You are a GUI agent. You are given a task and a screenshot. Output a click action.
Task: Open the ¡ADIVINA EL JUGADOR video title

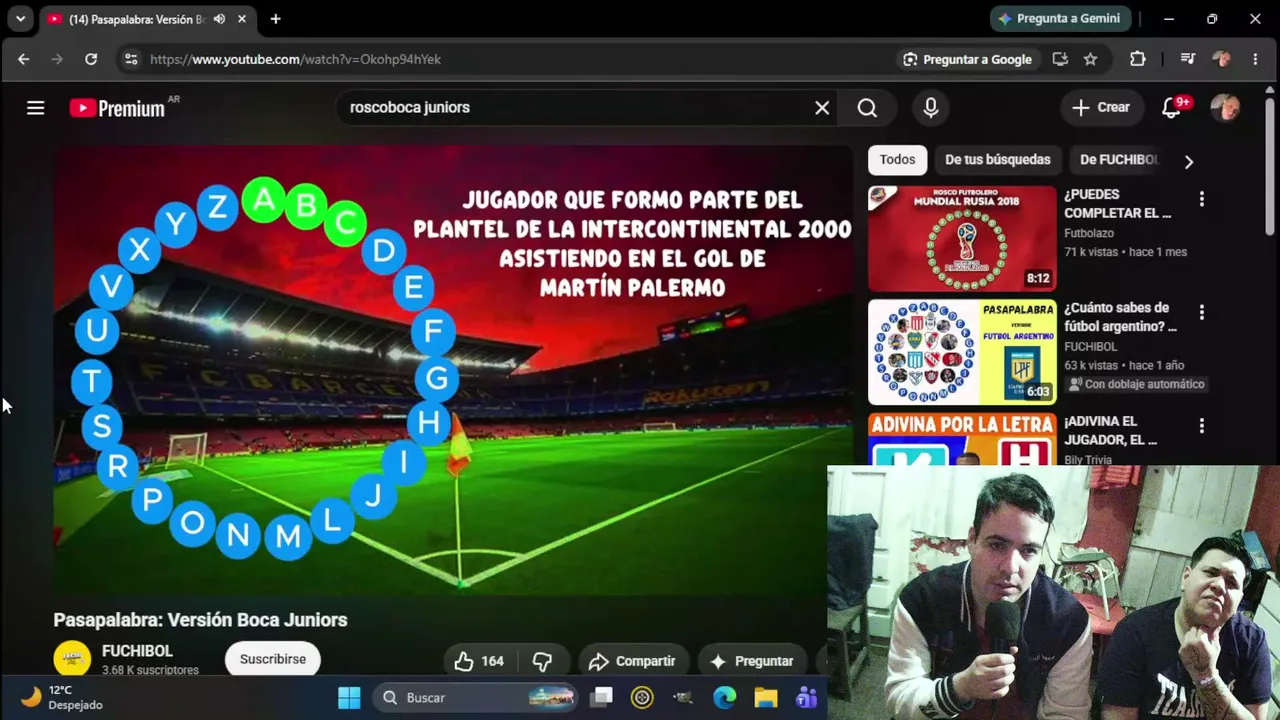1110,431
